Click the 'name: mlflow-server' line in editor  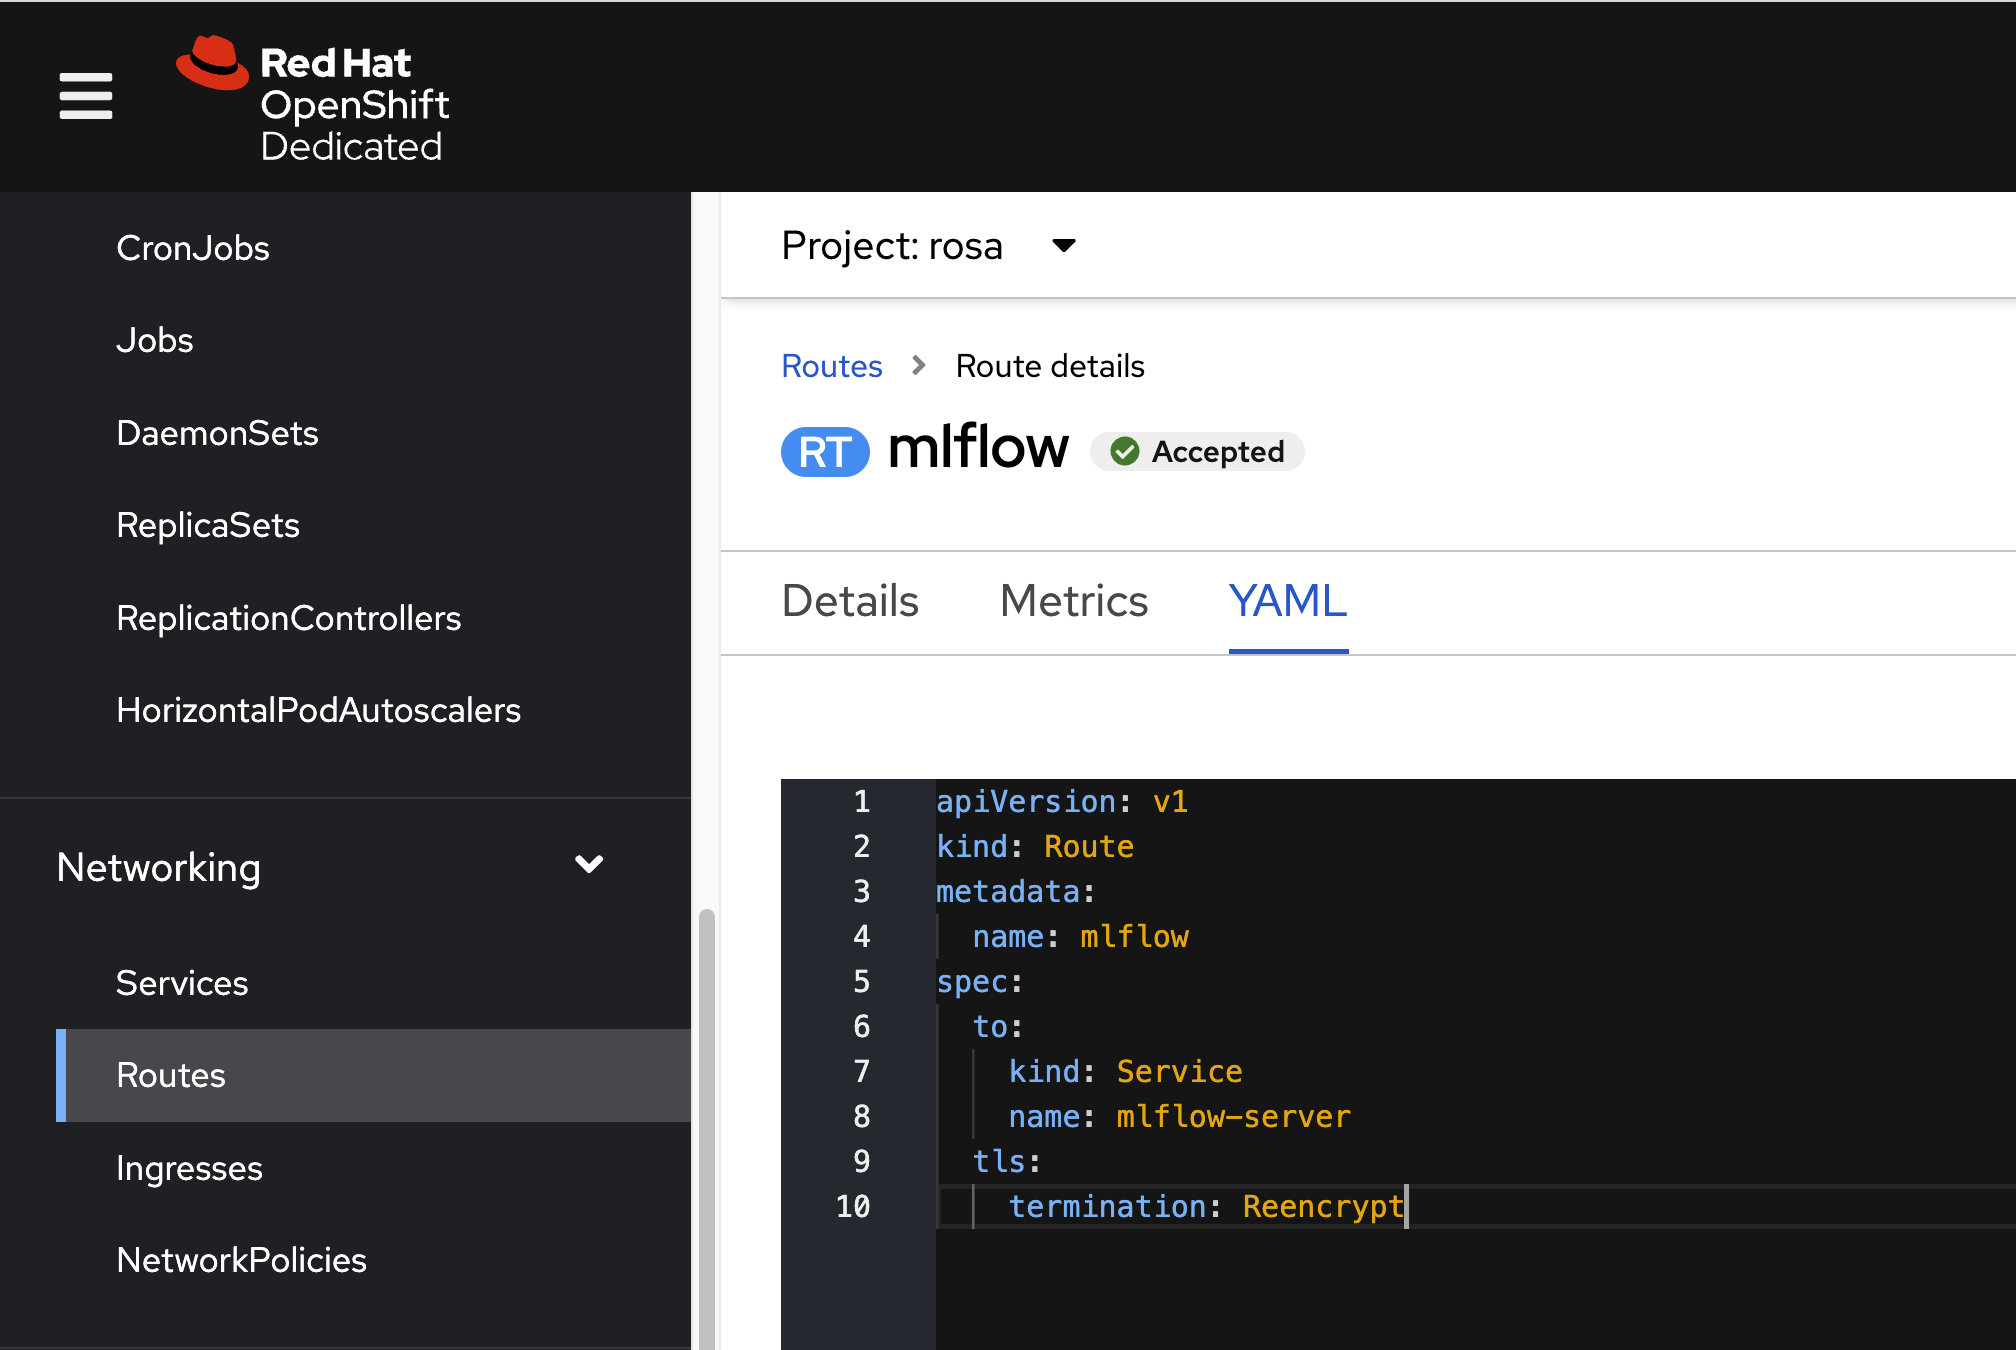1179,1117
